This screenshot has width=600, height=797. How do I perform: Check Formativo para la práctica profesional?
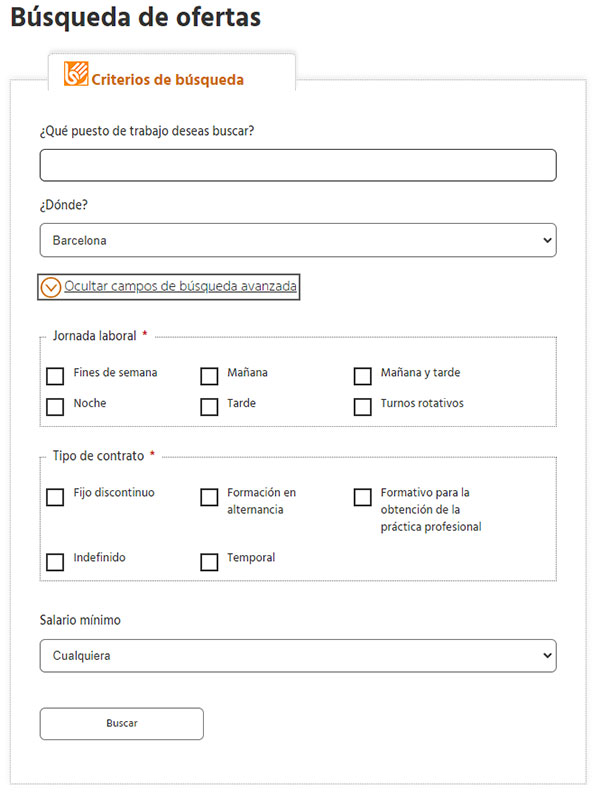coord(363,497)
